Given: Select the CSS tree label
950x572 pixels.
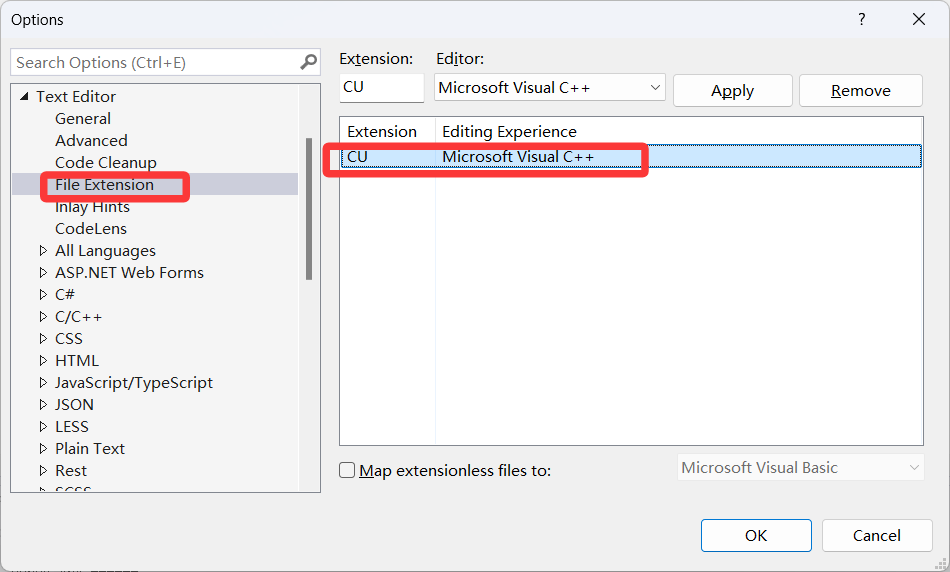Looking at the screenshot, I should 69,338.
